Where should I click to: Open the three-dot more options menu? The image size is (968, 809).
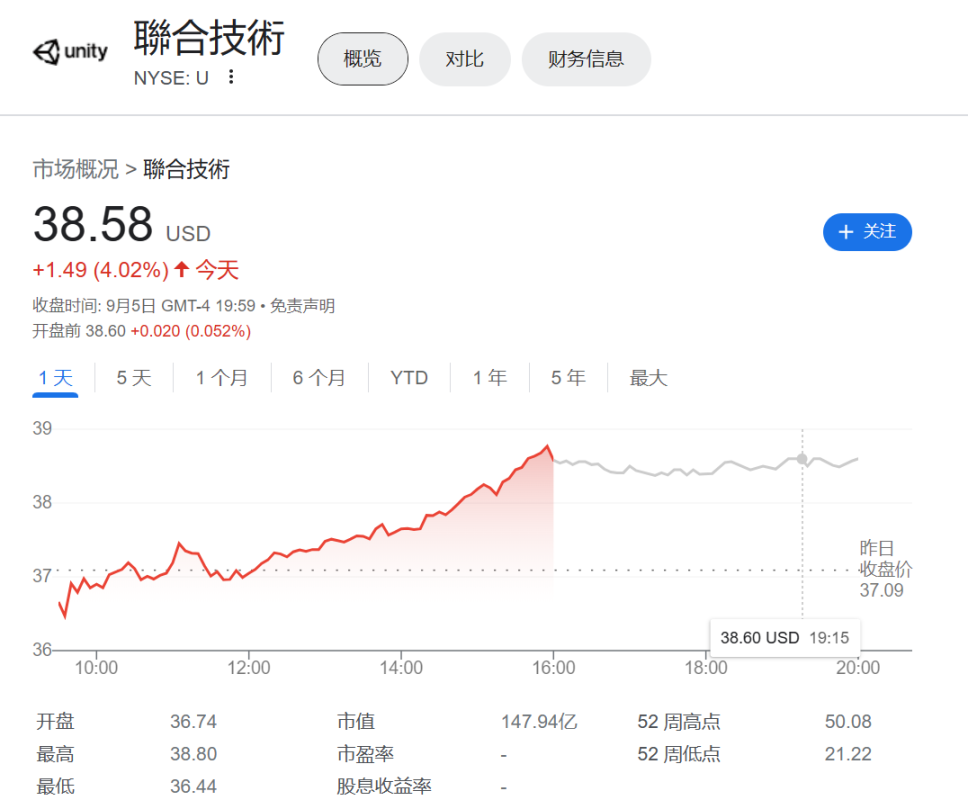(231, 77)
